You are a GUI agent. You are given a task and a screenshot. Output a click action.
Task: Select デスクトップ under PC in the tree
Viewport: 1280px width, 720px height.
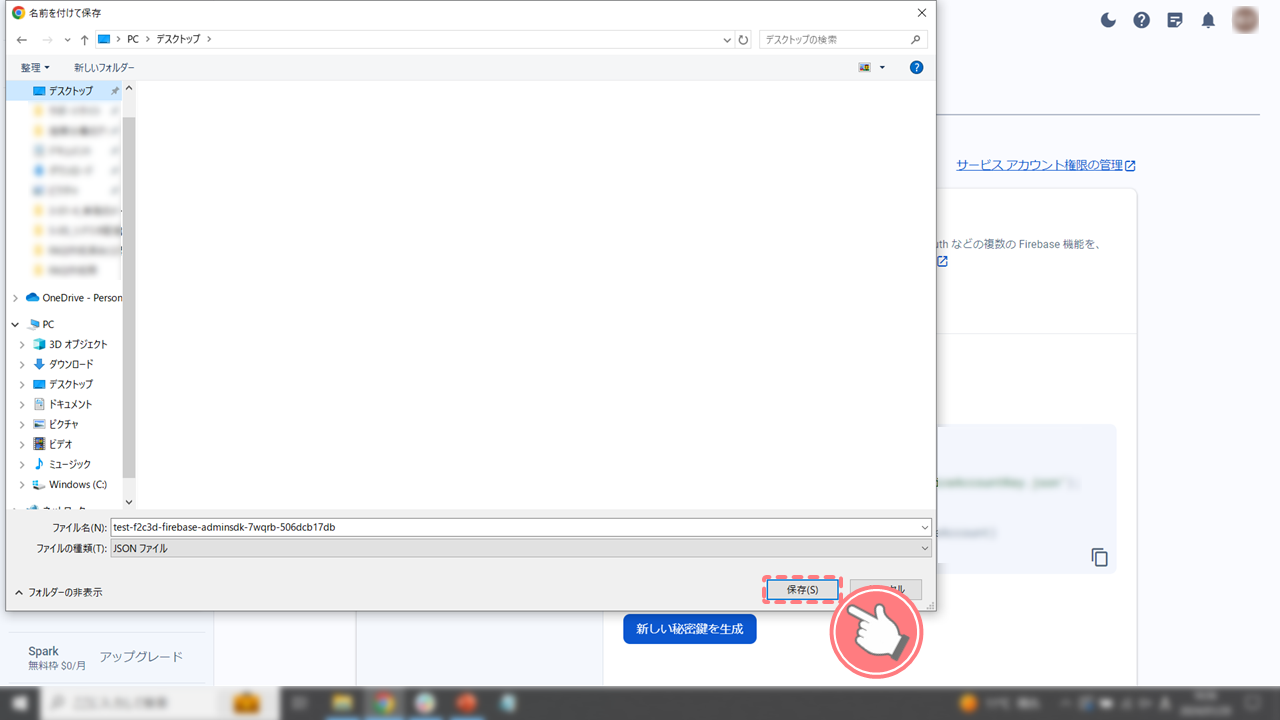(x=63, y=384)
